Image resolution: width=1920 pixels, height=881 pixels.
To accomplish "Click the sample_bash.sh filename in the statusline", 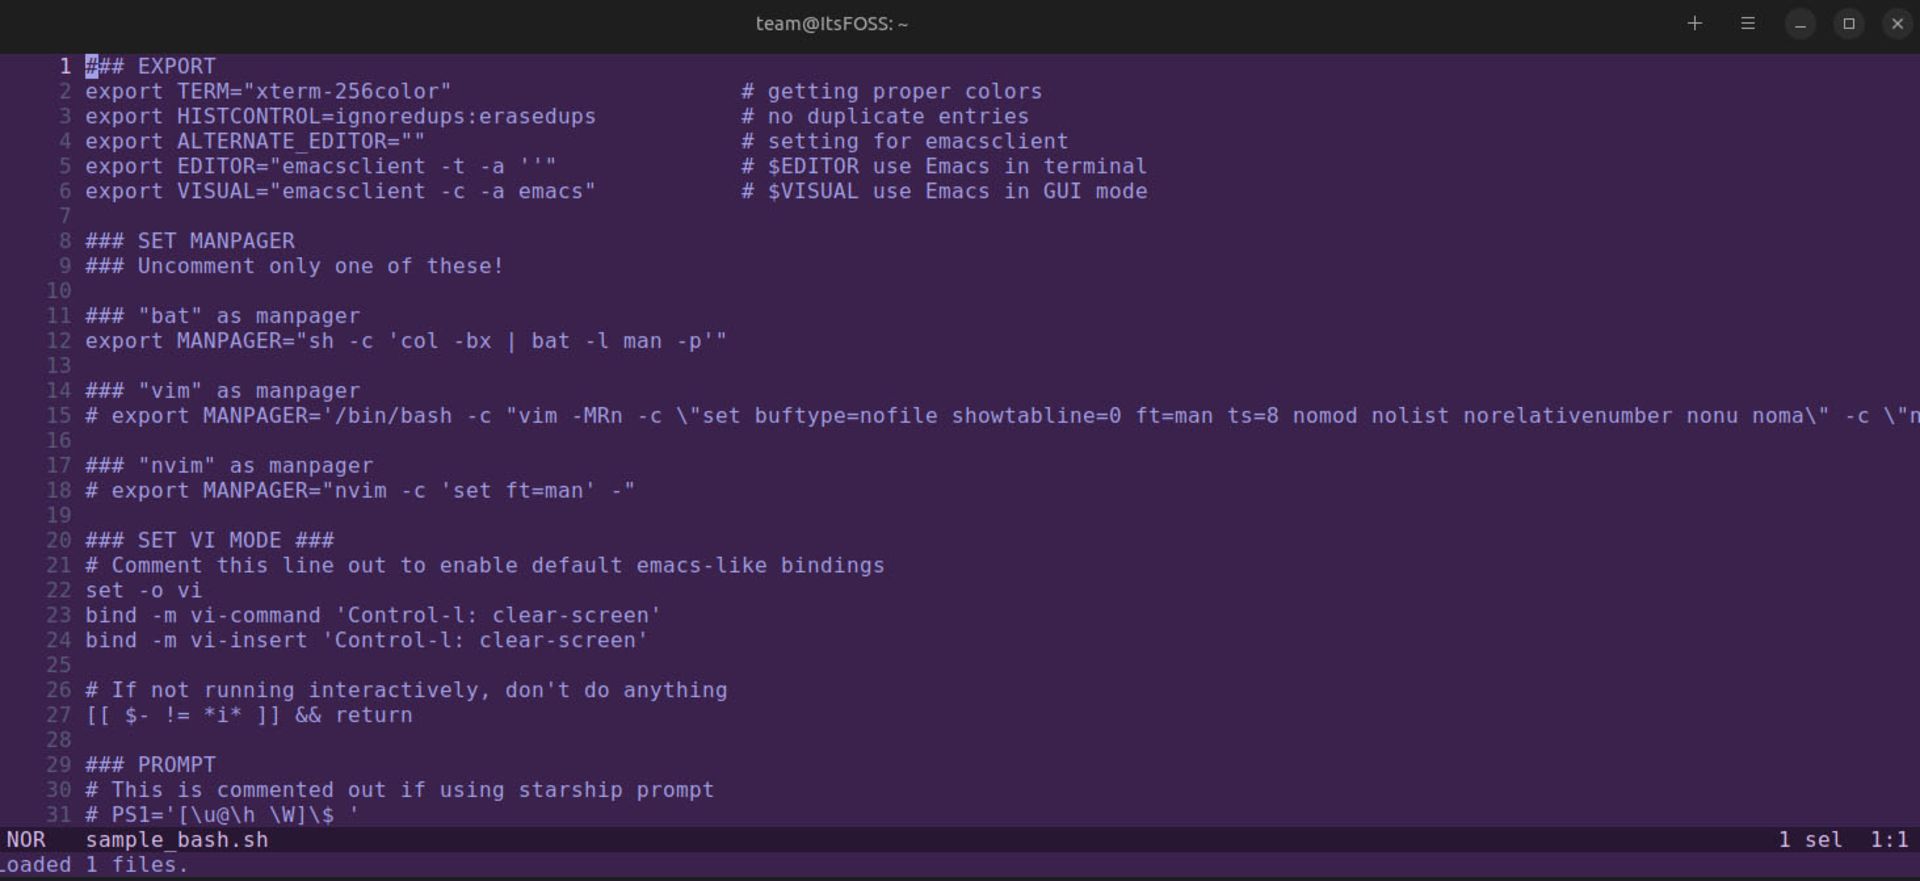I will click(x=176, y=840).
